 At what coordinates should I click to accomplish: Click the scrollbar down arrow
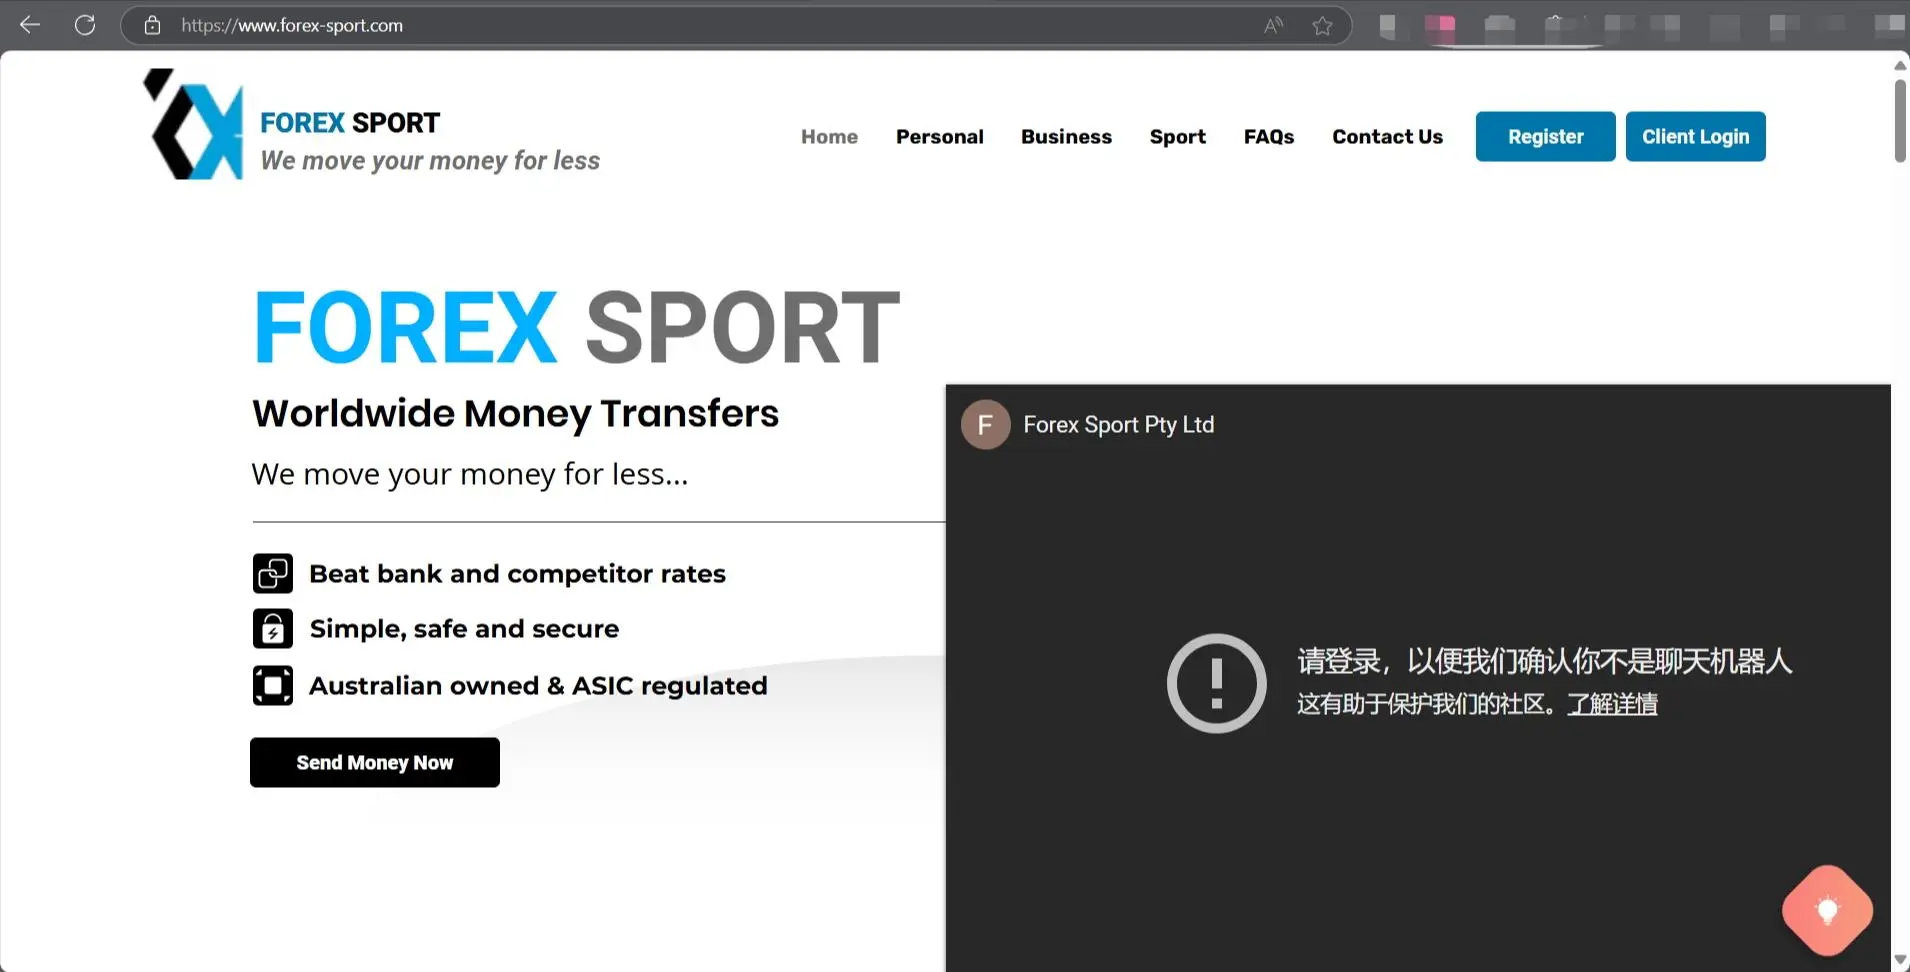pos(1900,960)
